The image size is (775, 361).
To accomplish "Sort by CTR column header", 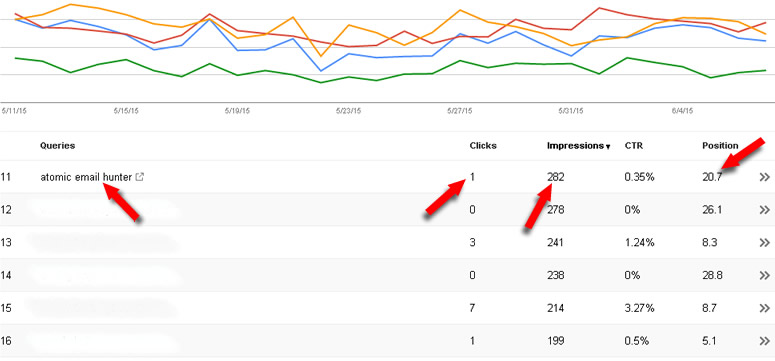I will tap(634, 146).
